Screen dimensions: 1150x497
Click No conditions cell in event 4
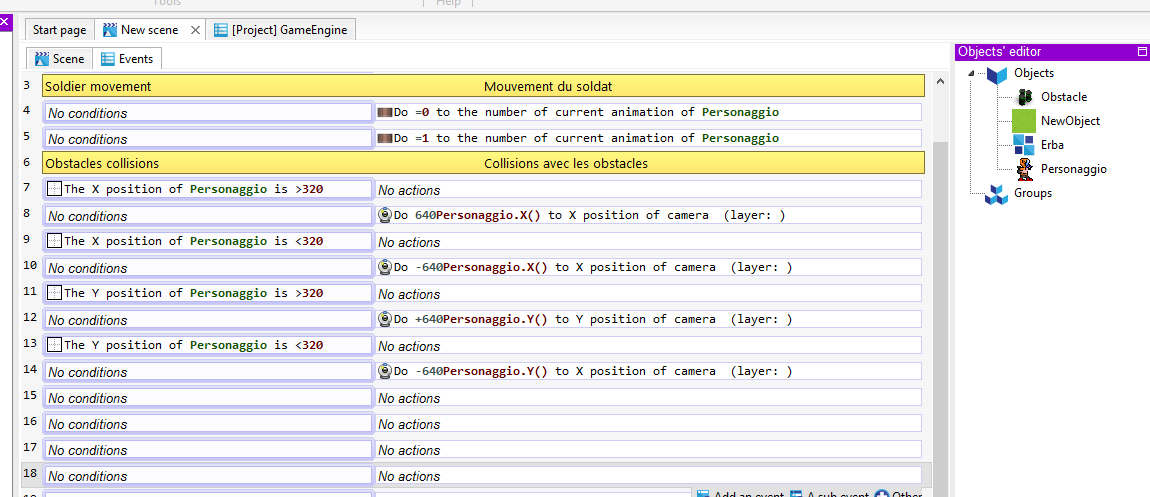(x=208, y=113)
